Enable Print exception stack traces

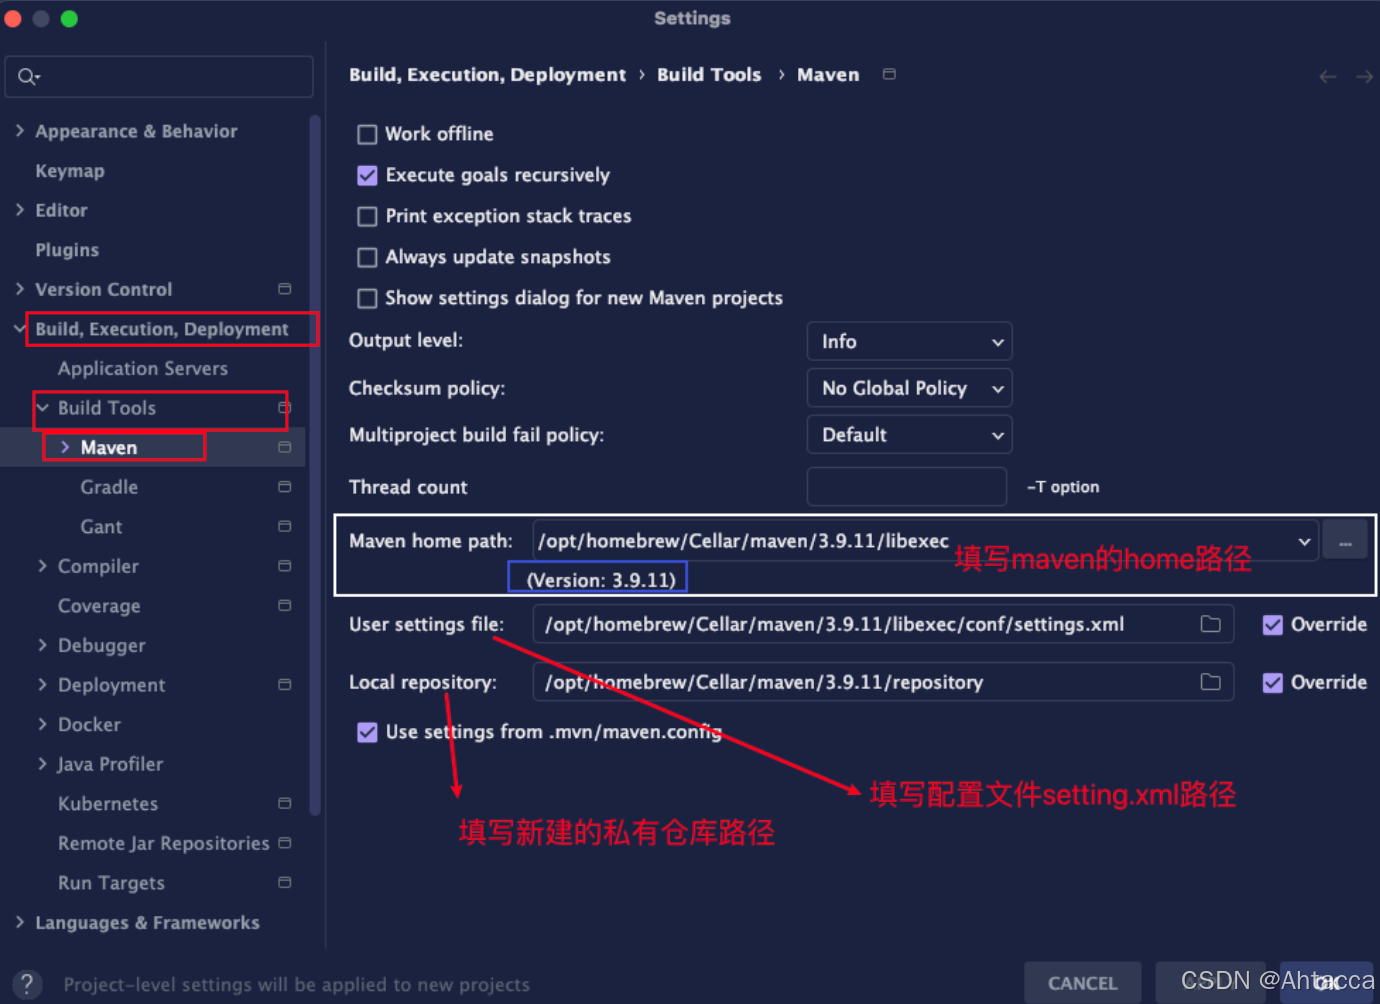[367, 216]
